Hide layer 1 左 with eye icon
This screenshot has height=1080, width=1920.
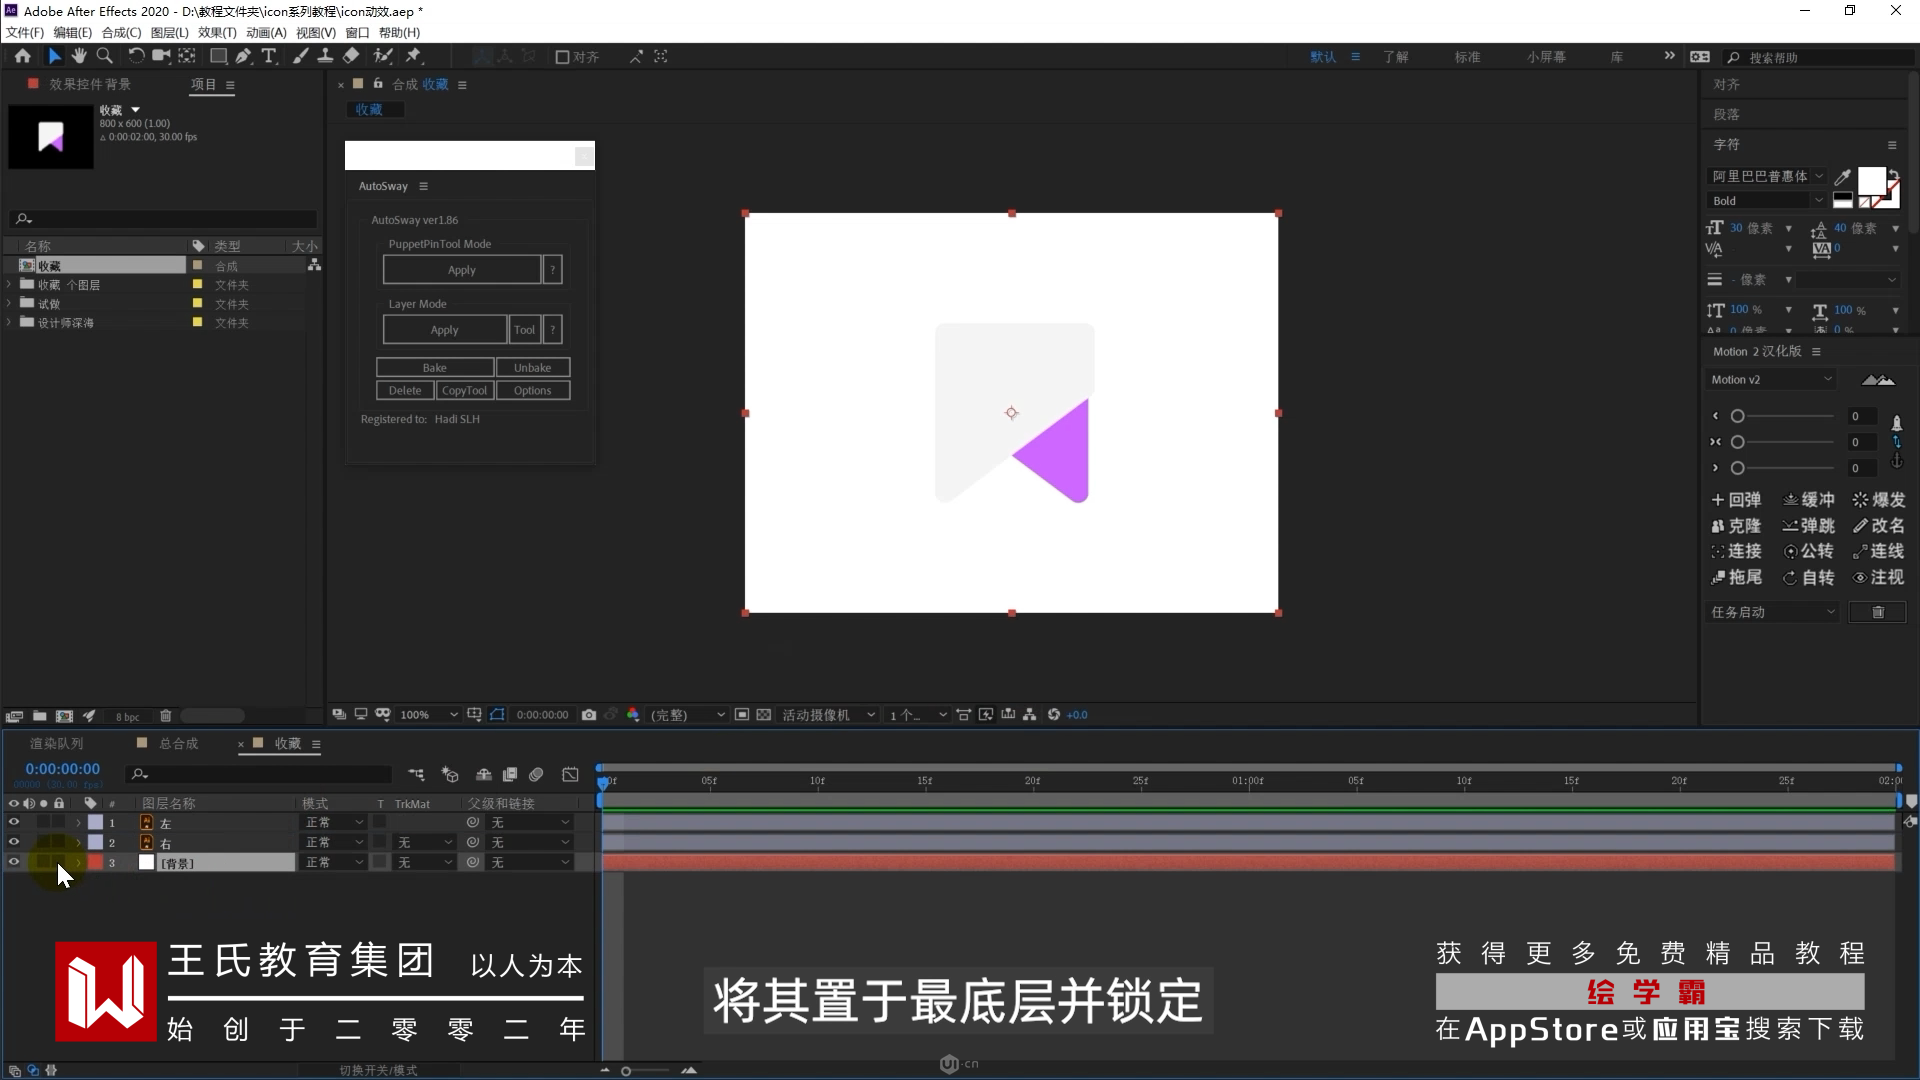coord(14,822)
